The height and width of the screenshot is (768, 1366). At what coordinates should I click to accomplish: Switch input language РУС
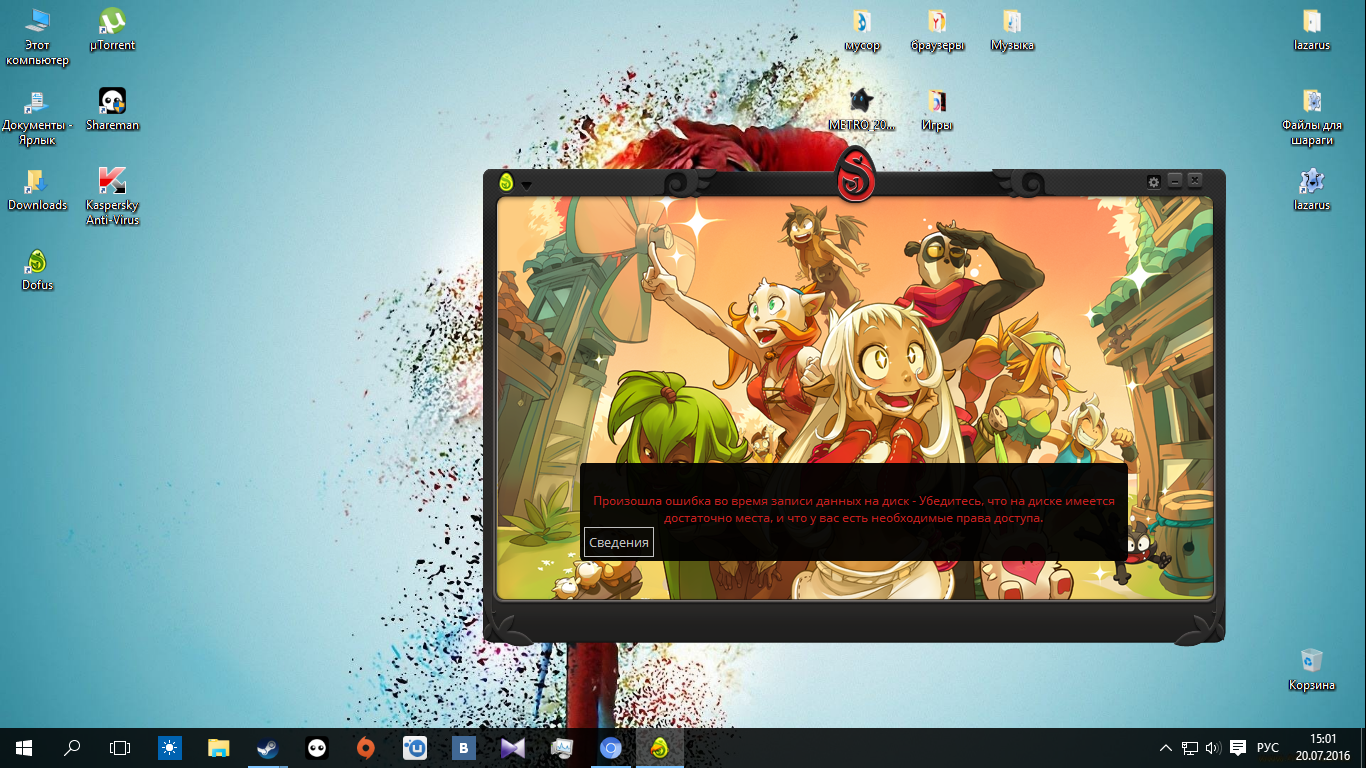click(x=1268, y=748)
